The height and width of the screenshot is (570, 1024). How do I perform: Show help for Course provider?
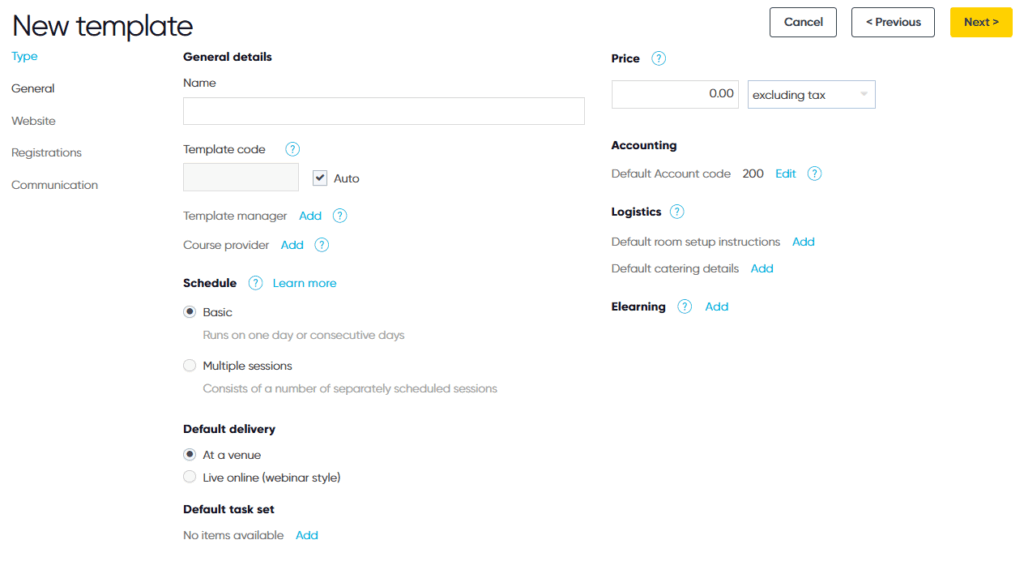(x=321, y=245)
